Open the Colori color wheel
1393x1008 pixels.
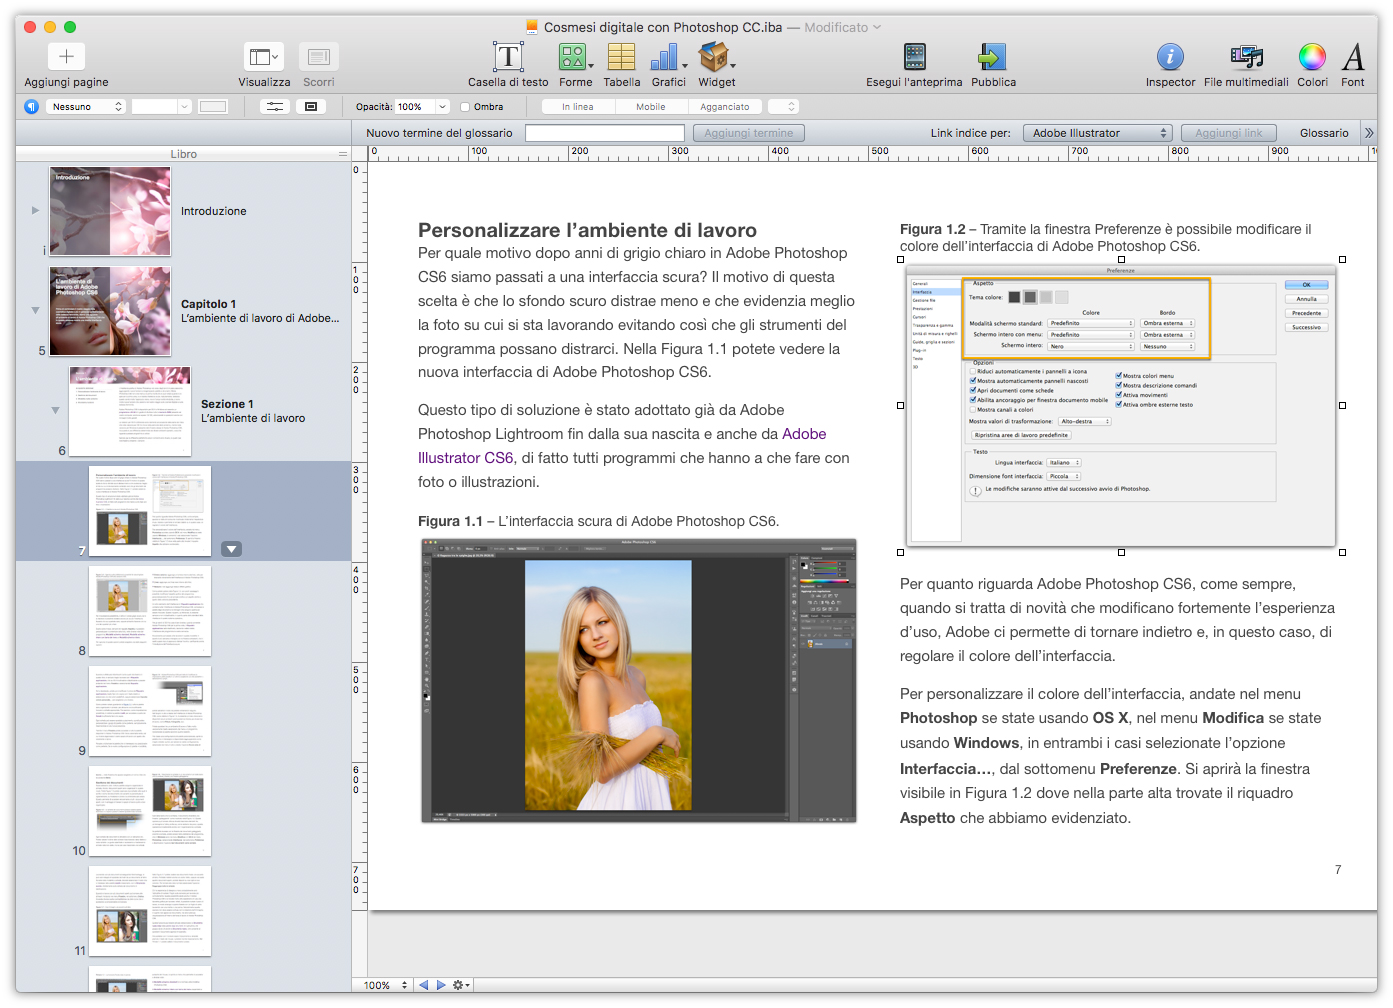[x=1312, y=57]
